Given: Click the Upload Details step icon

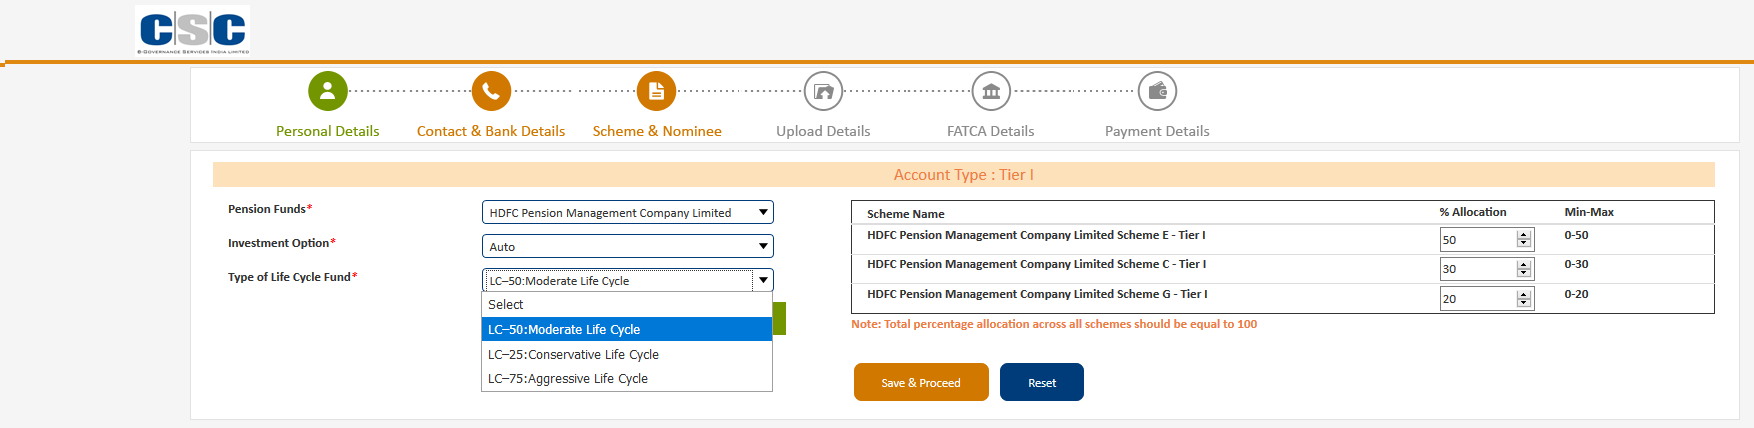Looking at the screenshot, I should click(x=823, y=91).
